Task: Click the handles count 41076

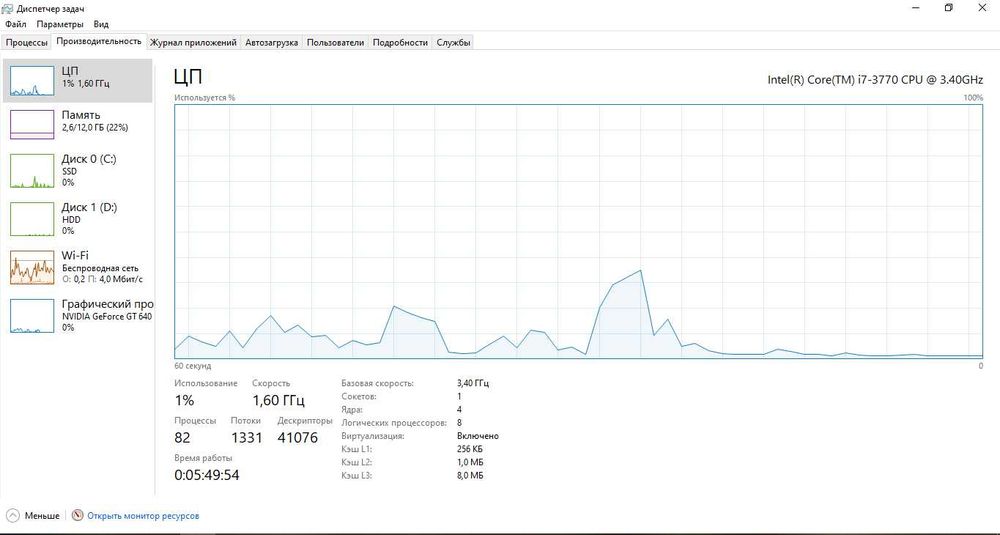Action: coord(297,437)
